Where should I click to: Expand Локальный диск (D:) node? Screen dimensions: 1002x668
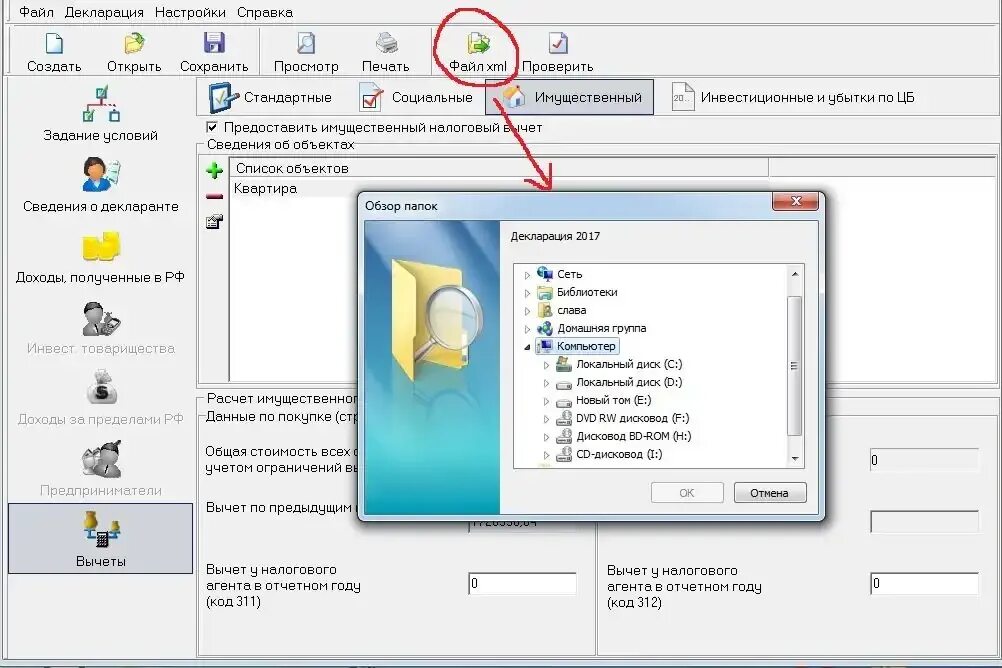546,383
